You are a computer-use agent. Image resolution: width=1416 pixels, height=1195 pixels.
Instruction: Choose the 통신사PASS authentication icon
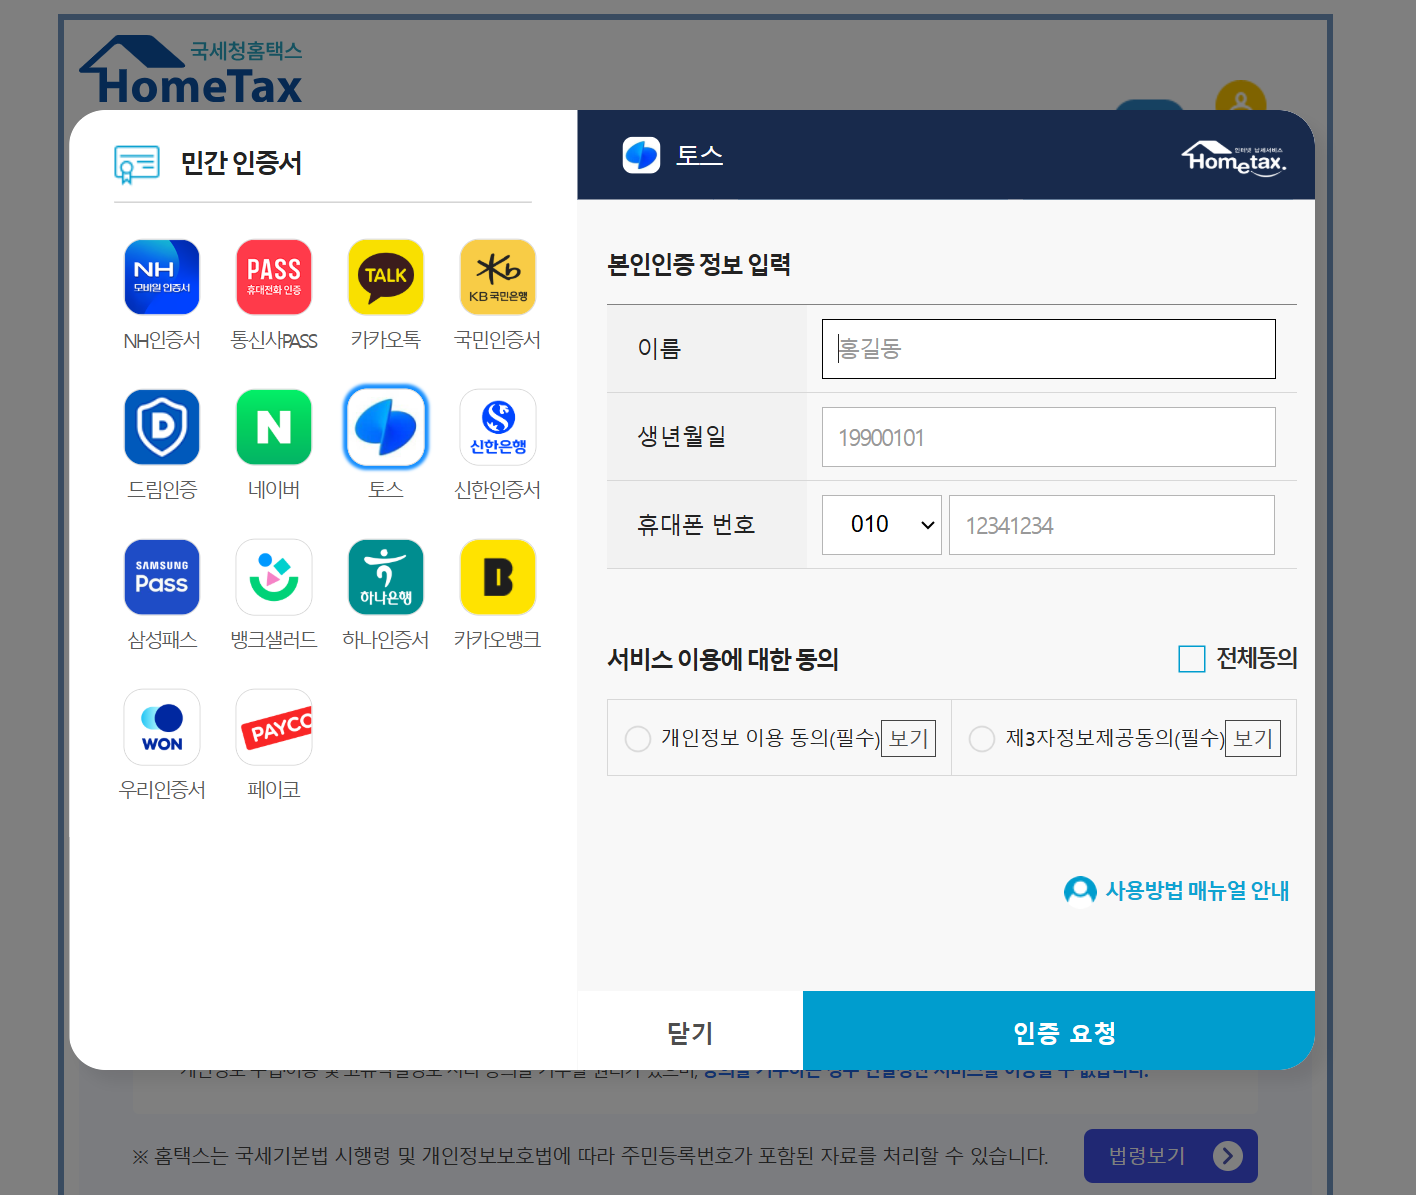coord(274,277)
